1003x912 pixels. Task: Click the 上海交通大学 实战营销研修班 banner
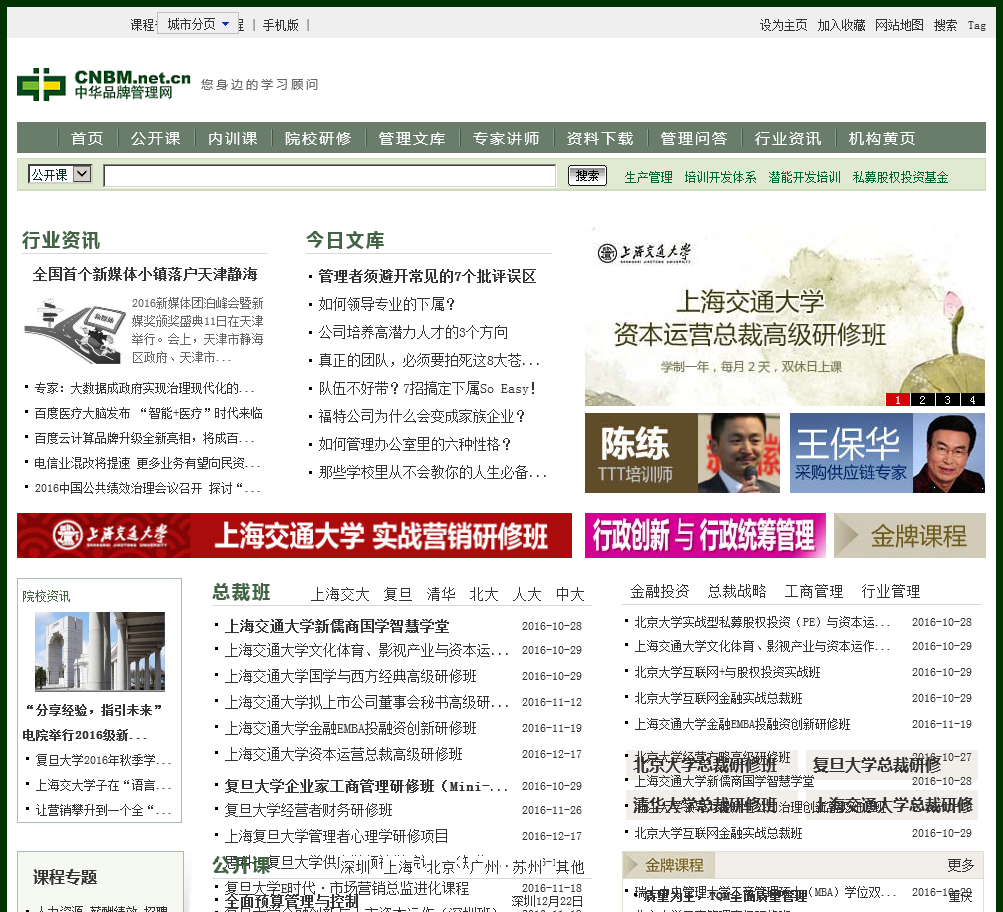(294, 535)
